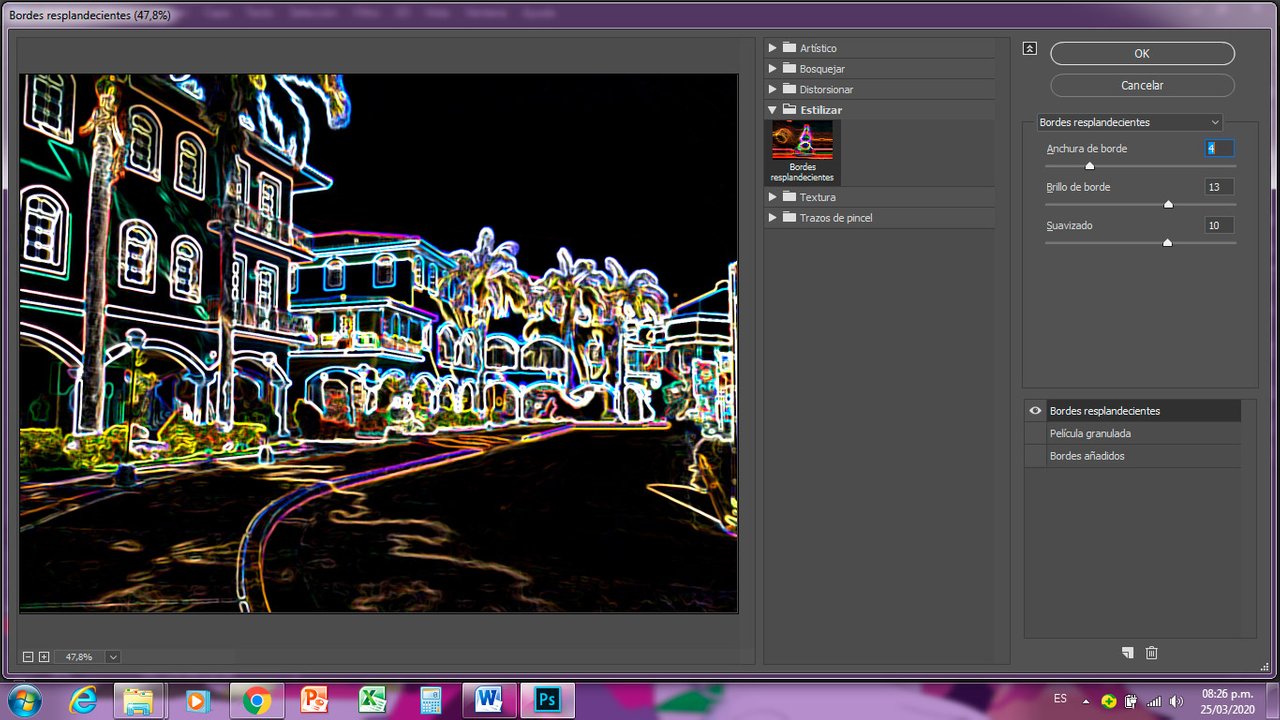This screenshot has width=1280, height=720.
Task: Click the delete effect layer trash icon
Action: (x=1151, y=653)
